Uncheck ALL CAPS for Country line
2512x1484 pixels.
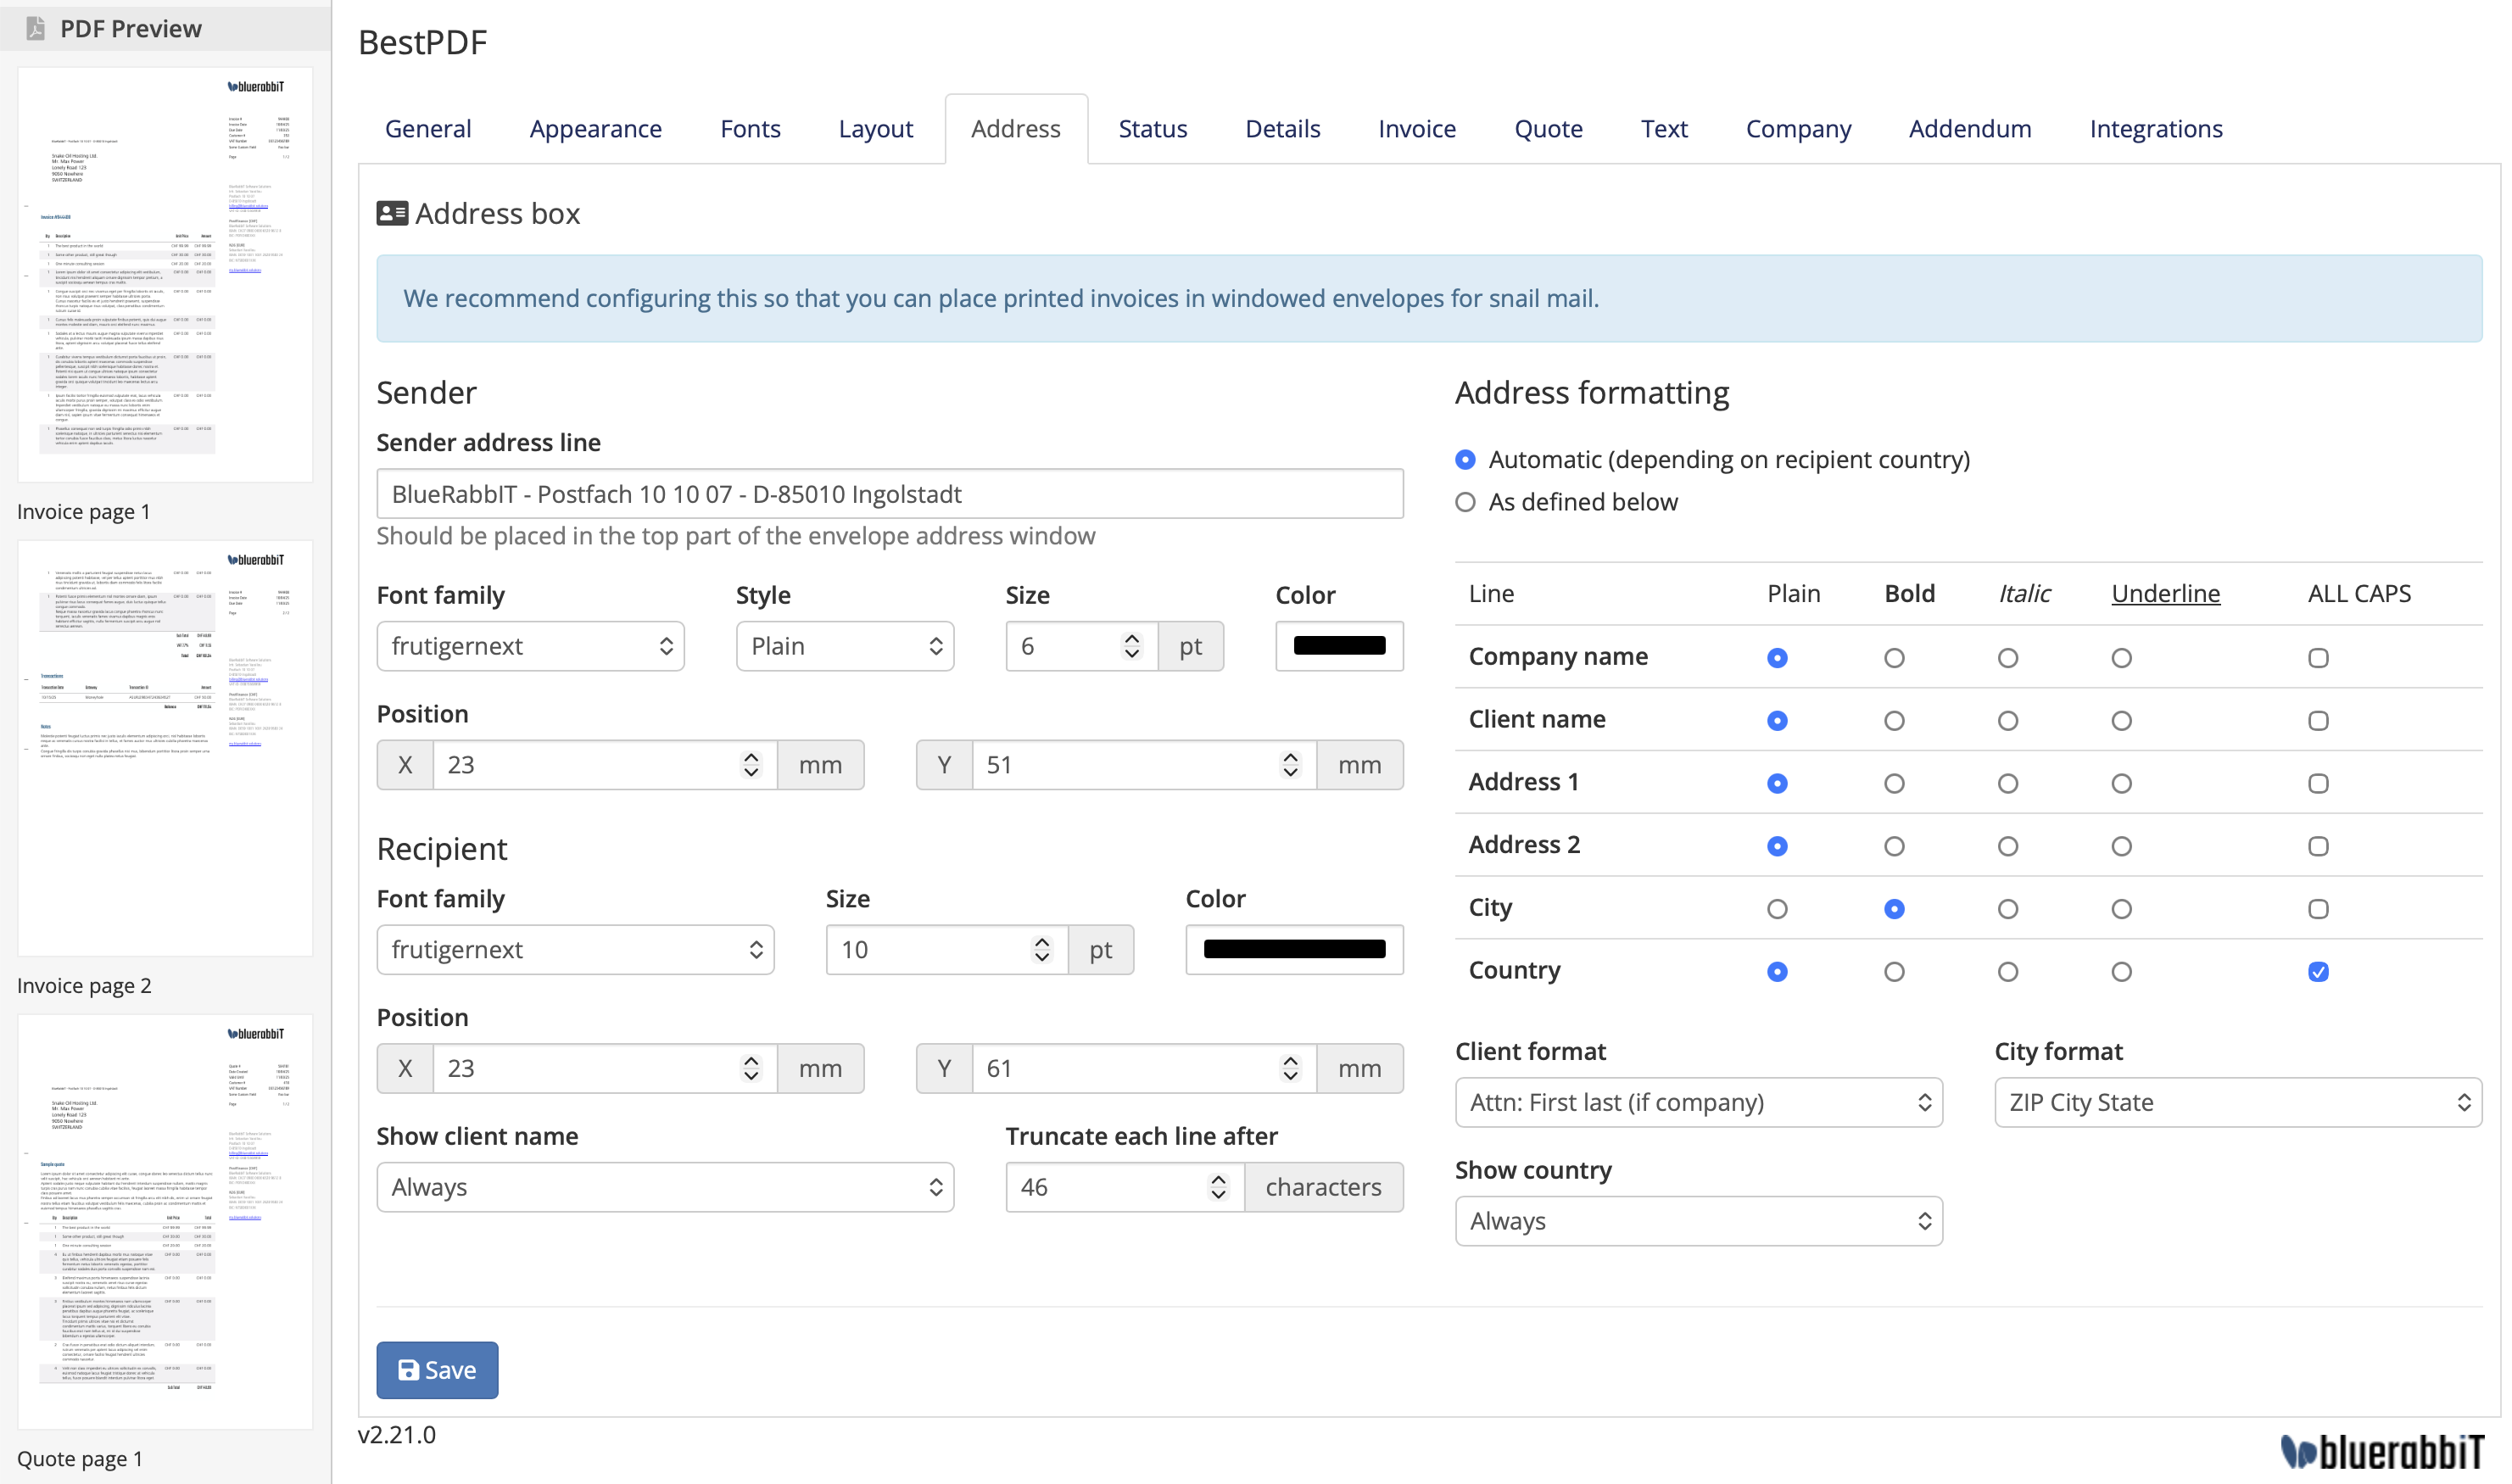point(2318,971)
